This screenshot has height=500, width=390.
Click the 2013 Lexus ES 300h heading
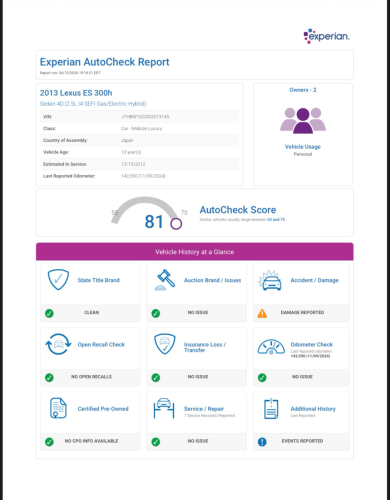(76, 93)
